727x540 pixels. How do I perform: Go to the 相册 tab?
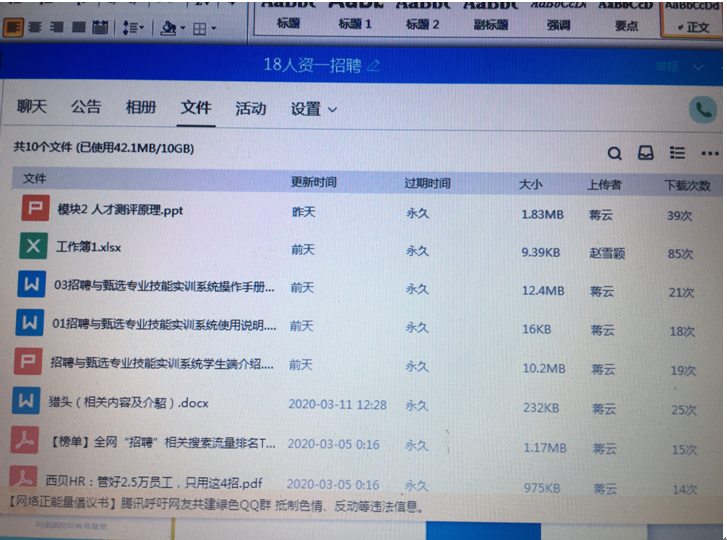click(x=141, y=107)
